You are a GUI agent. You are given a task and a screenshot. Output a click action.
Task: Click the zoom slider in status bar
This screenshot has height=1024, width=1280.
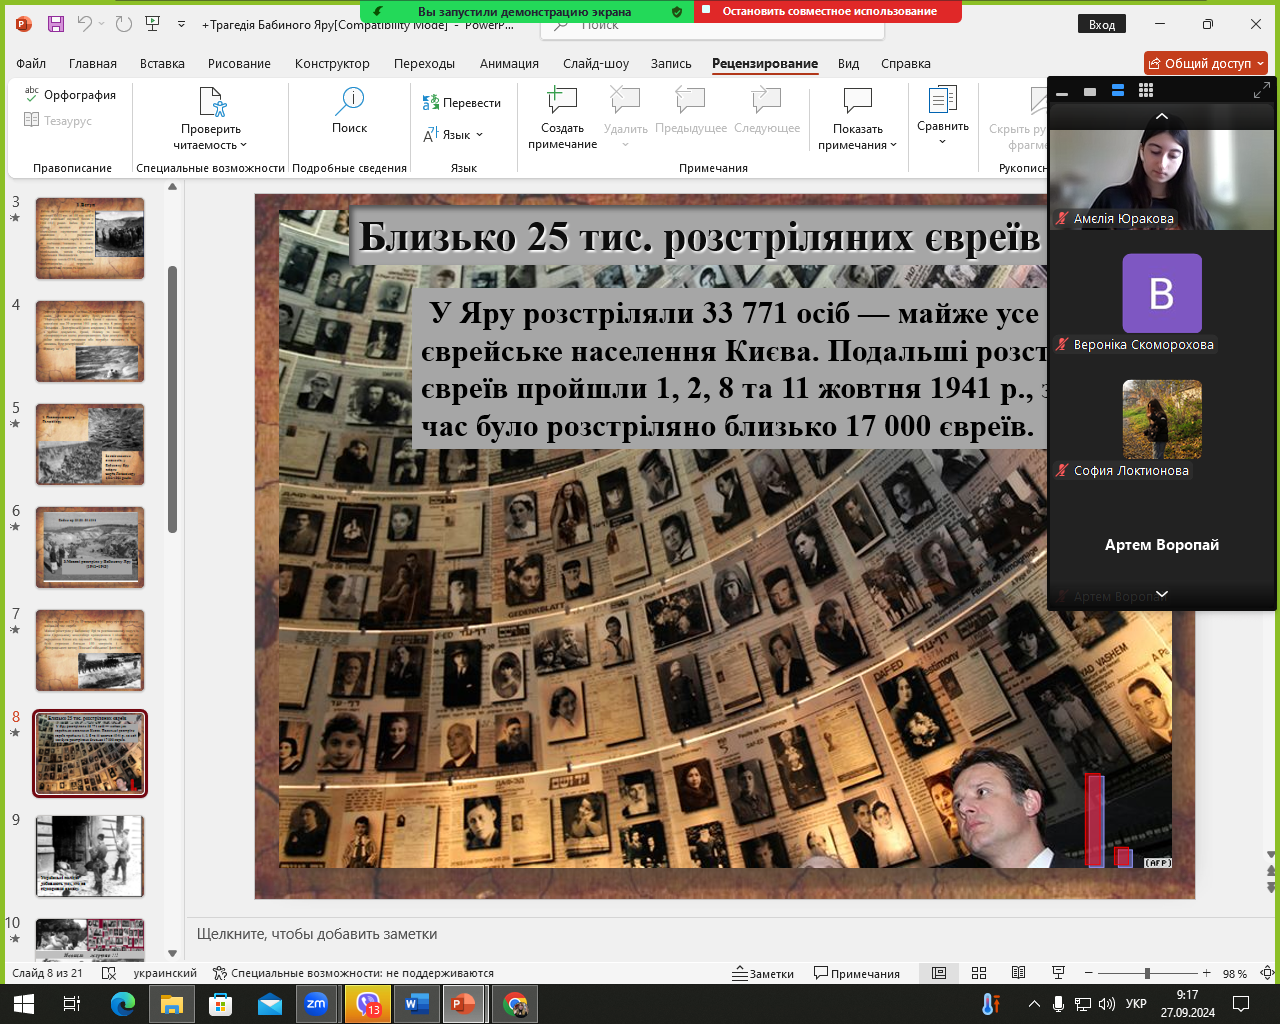tap(1148, 973)
